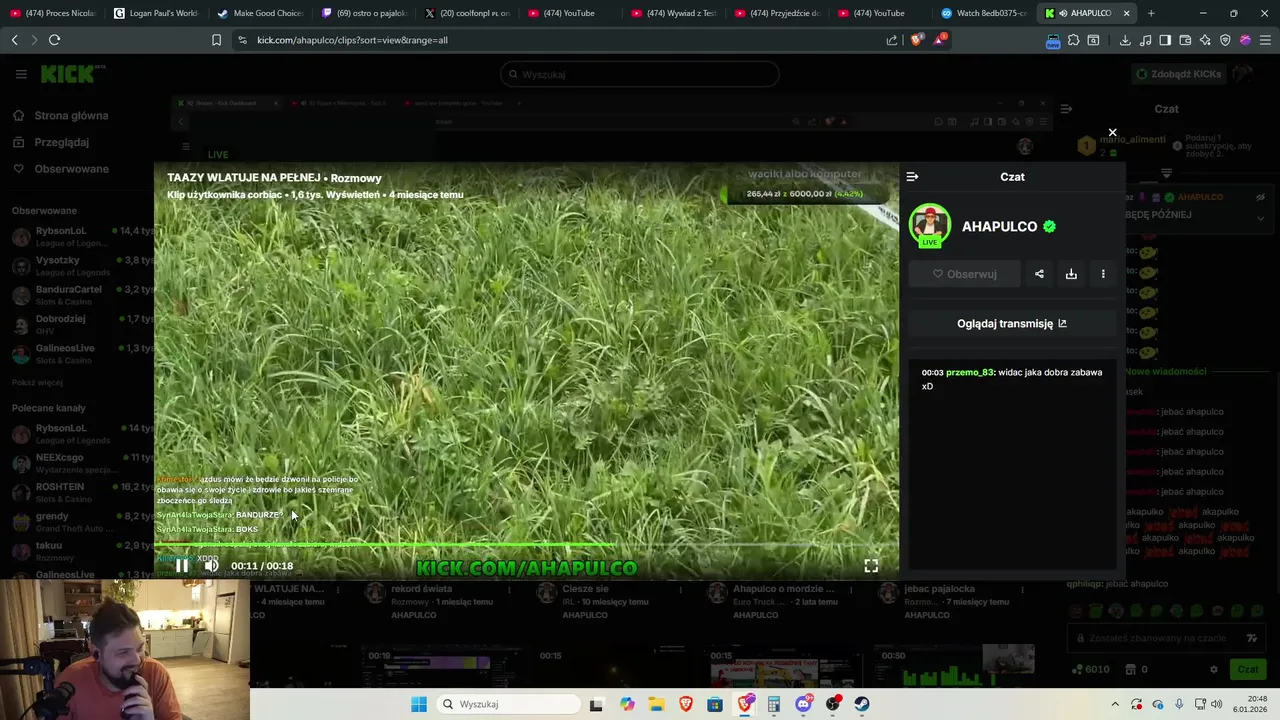Click AHAPULCO channel avatar
This screenshot has width=1280, height=720.
[930, 225]
